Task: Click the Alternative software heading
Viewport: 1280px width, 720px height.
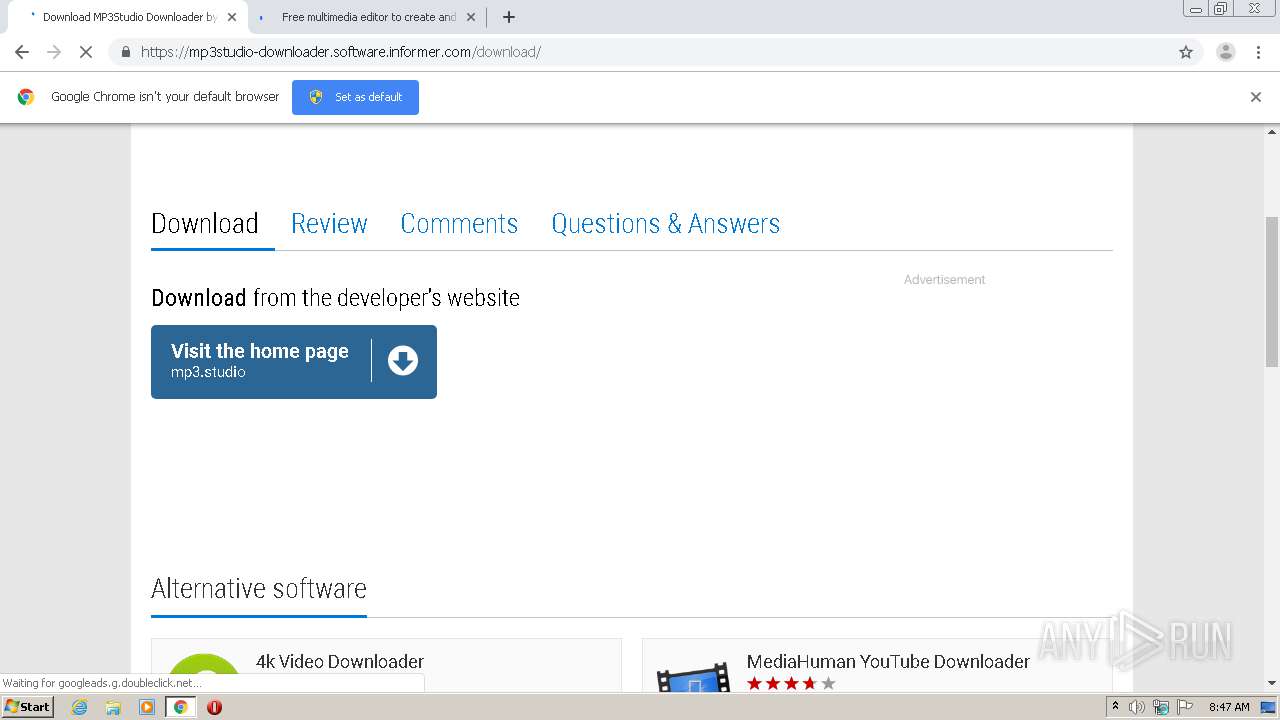Action: [259, 588]
